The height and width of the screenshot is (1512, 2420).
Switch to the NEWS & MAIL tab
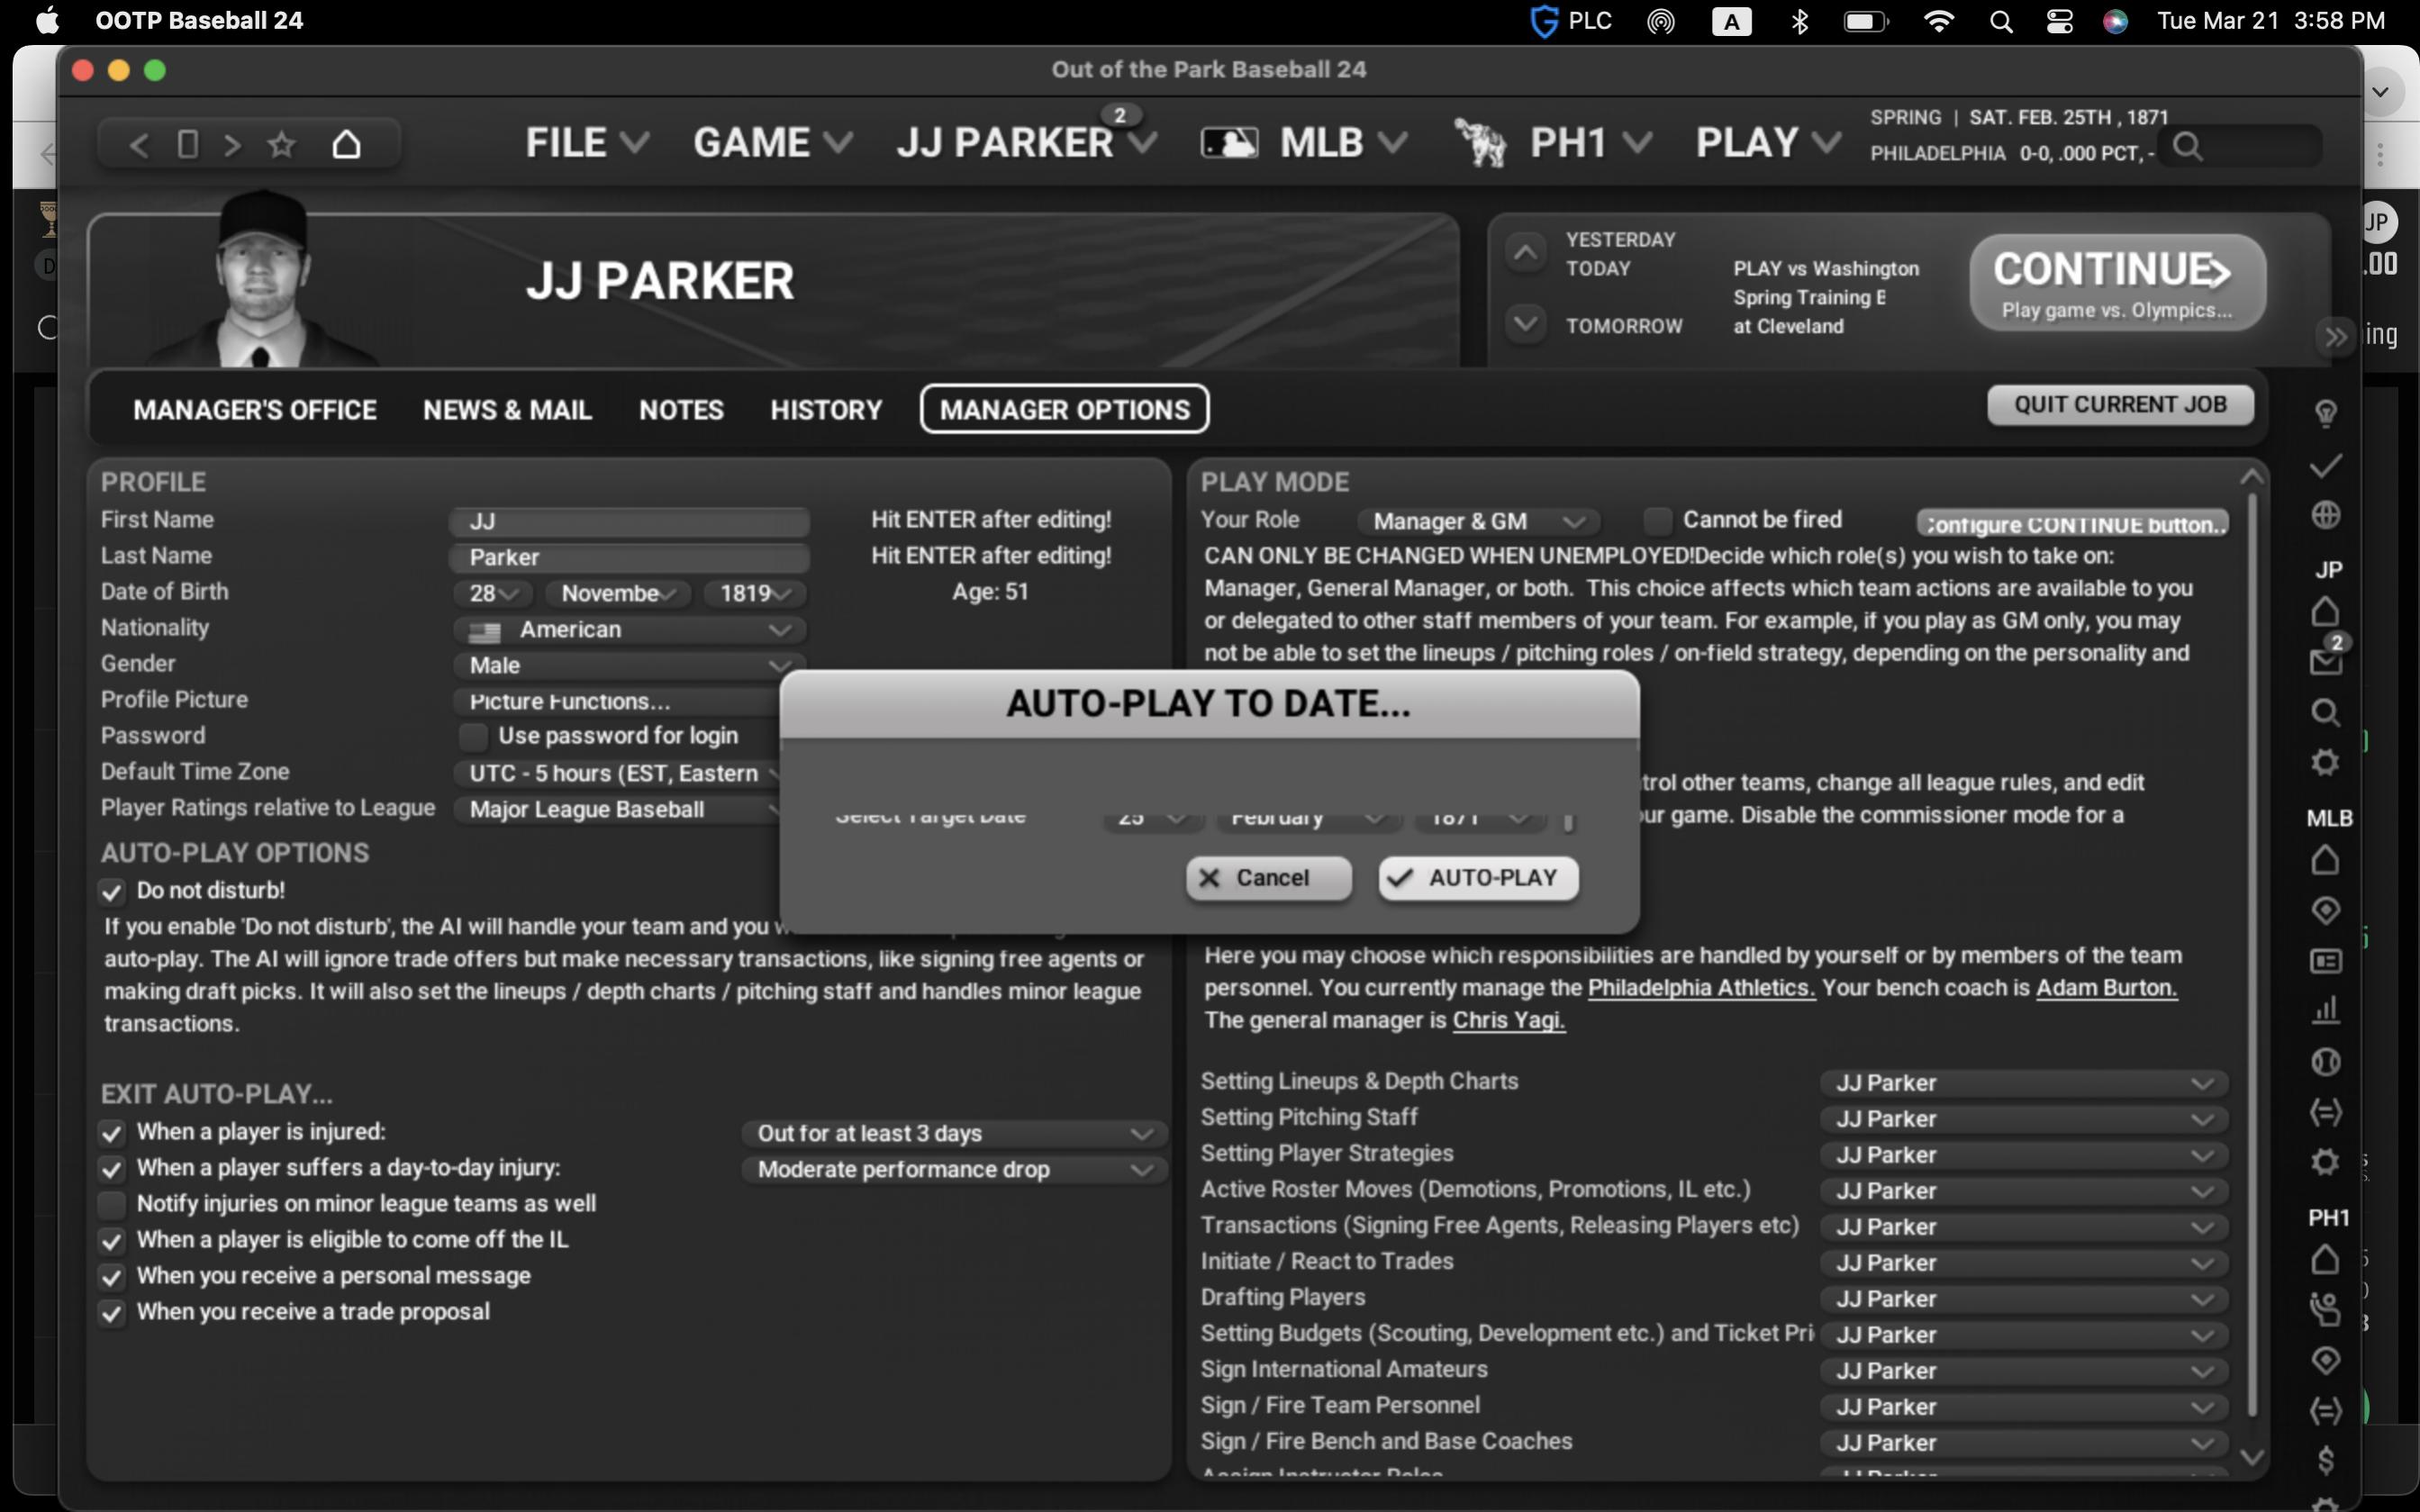[x=507, y=410]
